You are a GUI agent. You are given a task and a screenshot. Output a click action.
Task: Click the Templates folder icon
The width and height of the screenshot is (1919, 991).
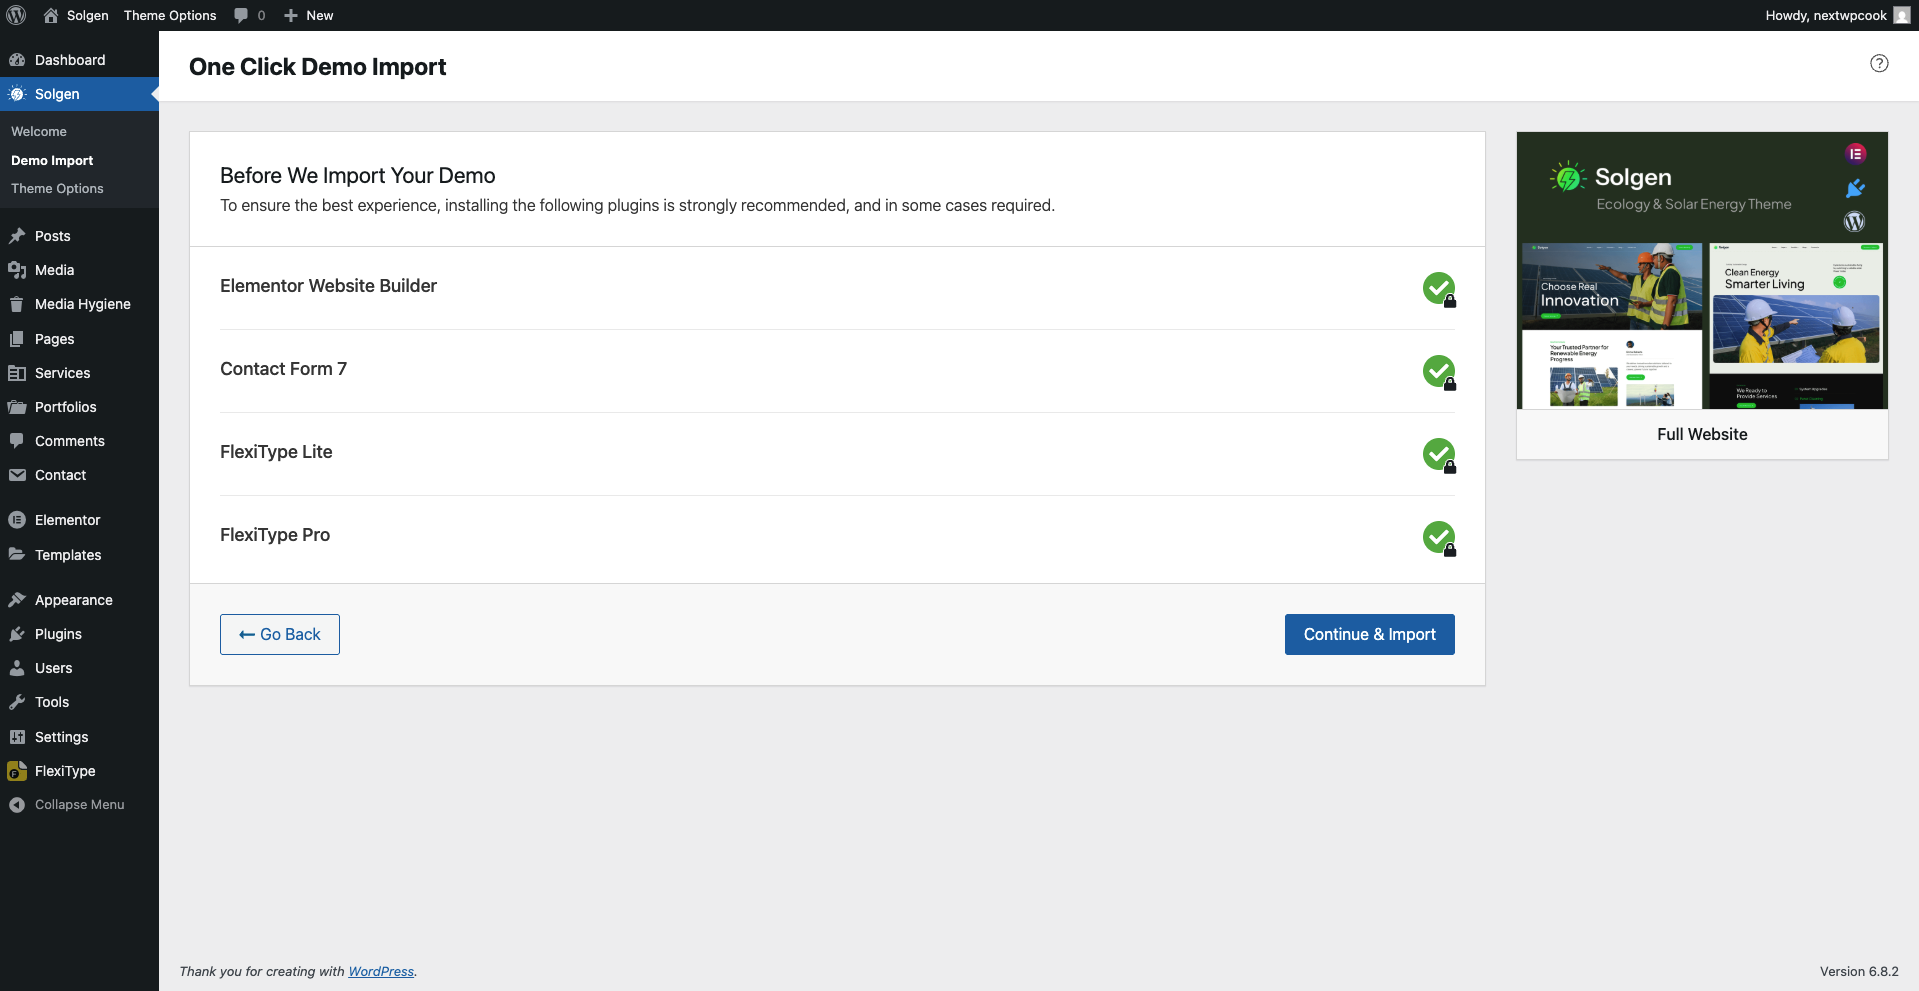pos(17,555)
